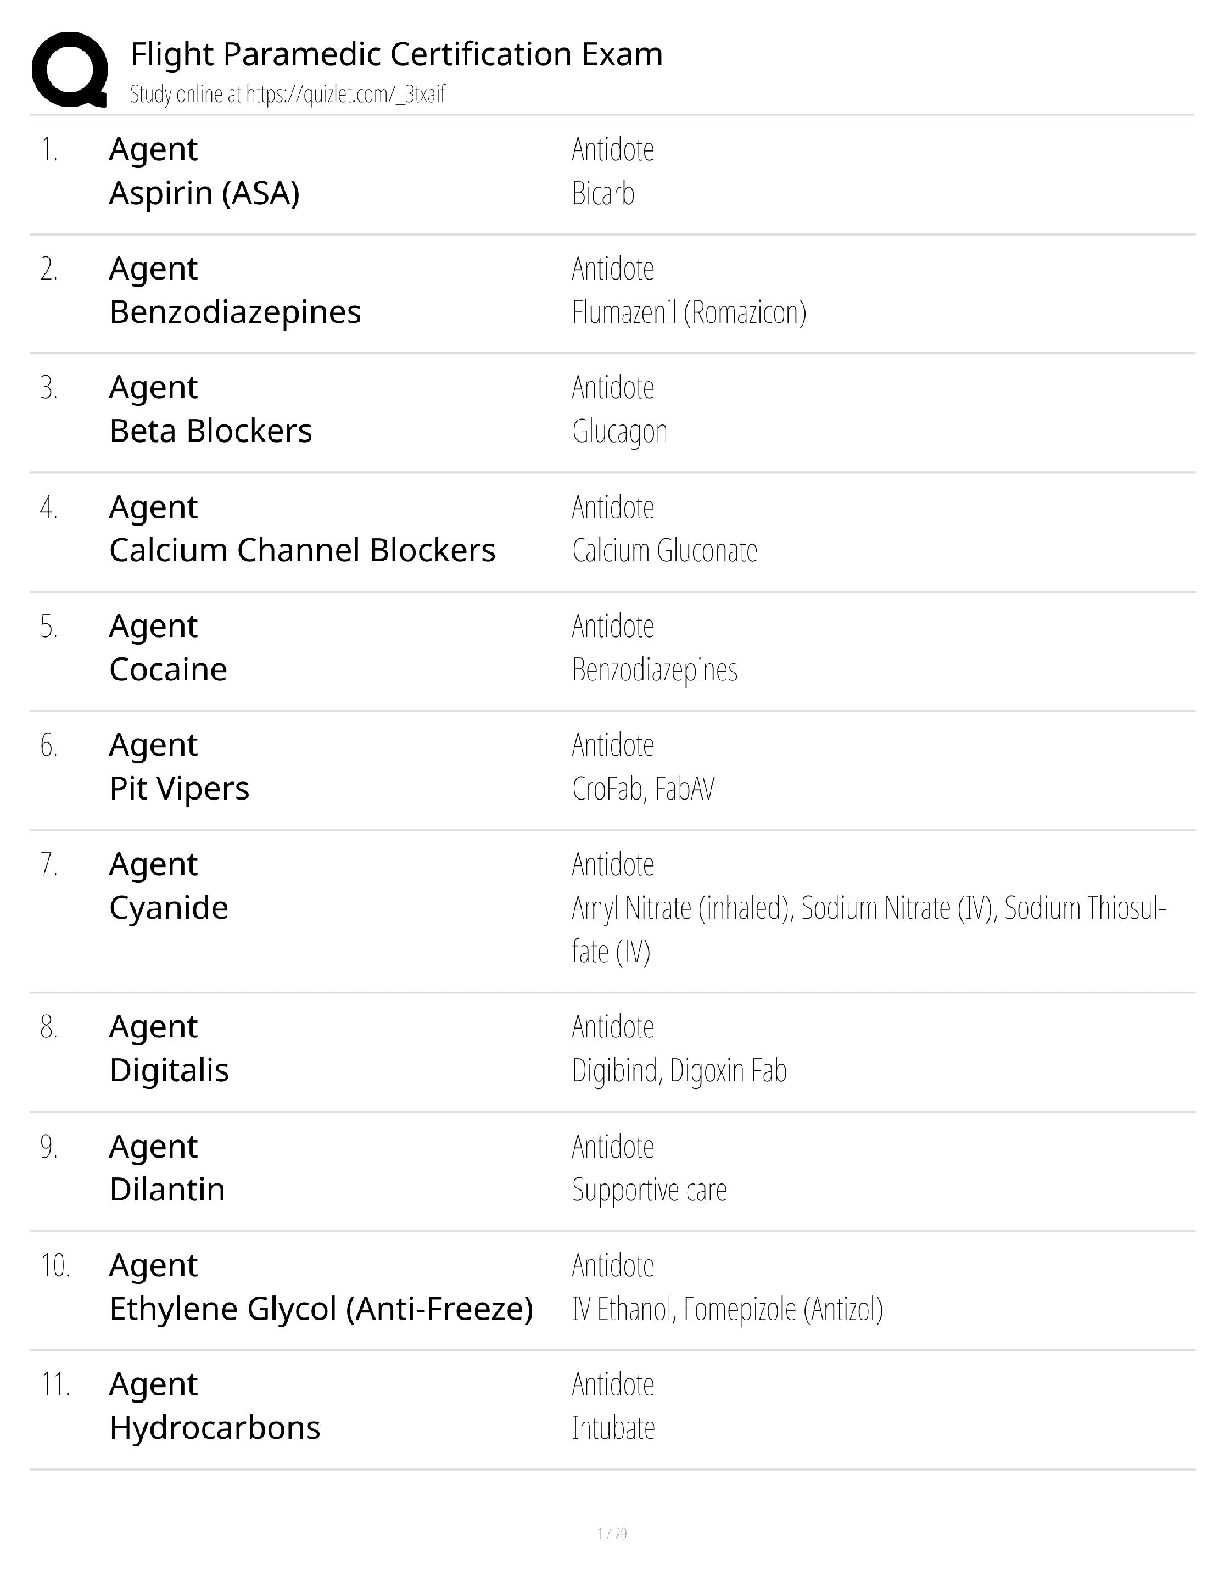Select the Aspirin (ASA) agent term
1224x1584 pixels.
tap(204, 193)
